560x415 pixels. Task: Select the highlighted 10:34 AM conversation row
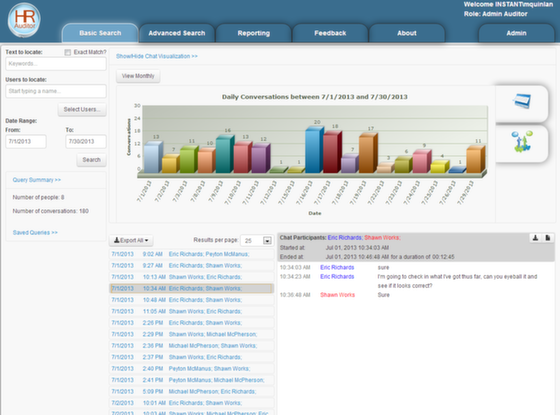point(192,289)
